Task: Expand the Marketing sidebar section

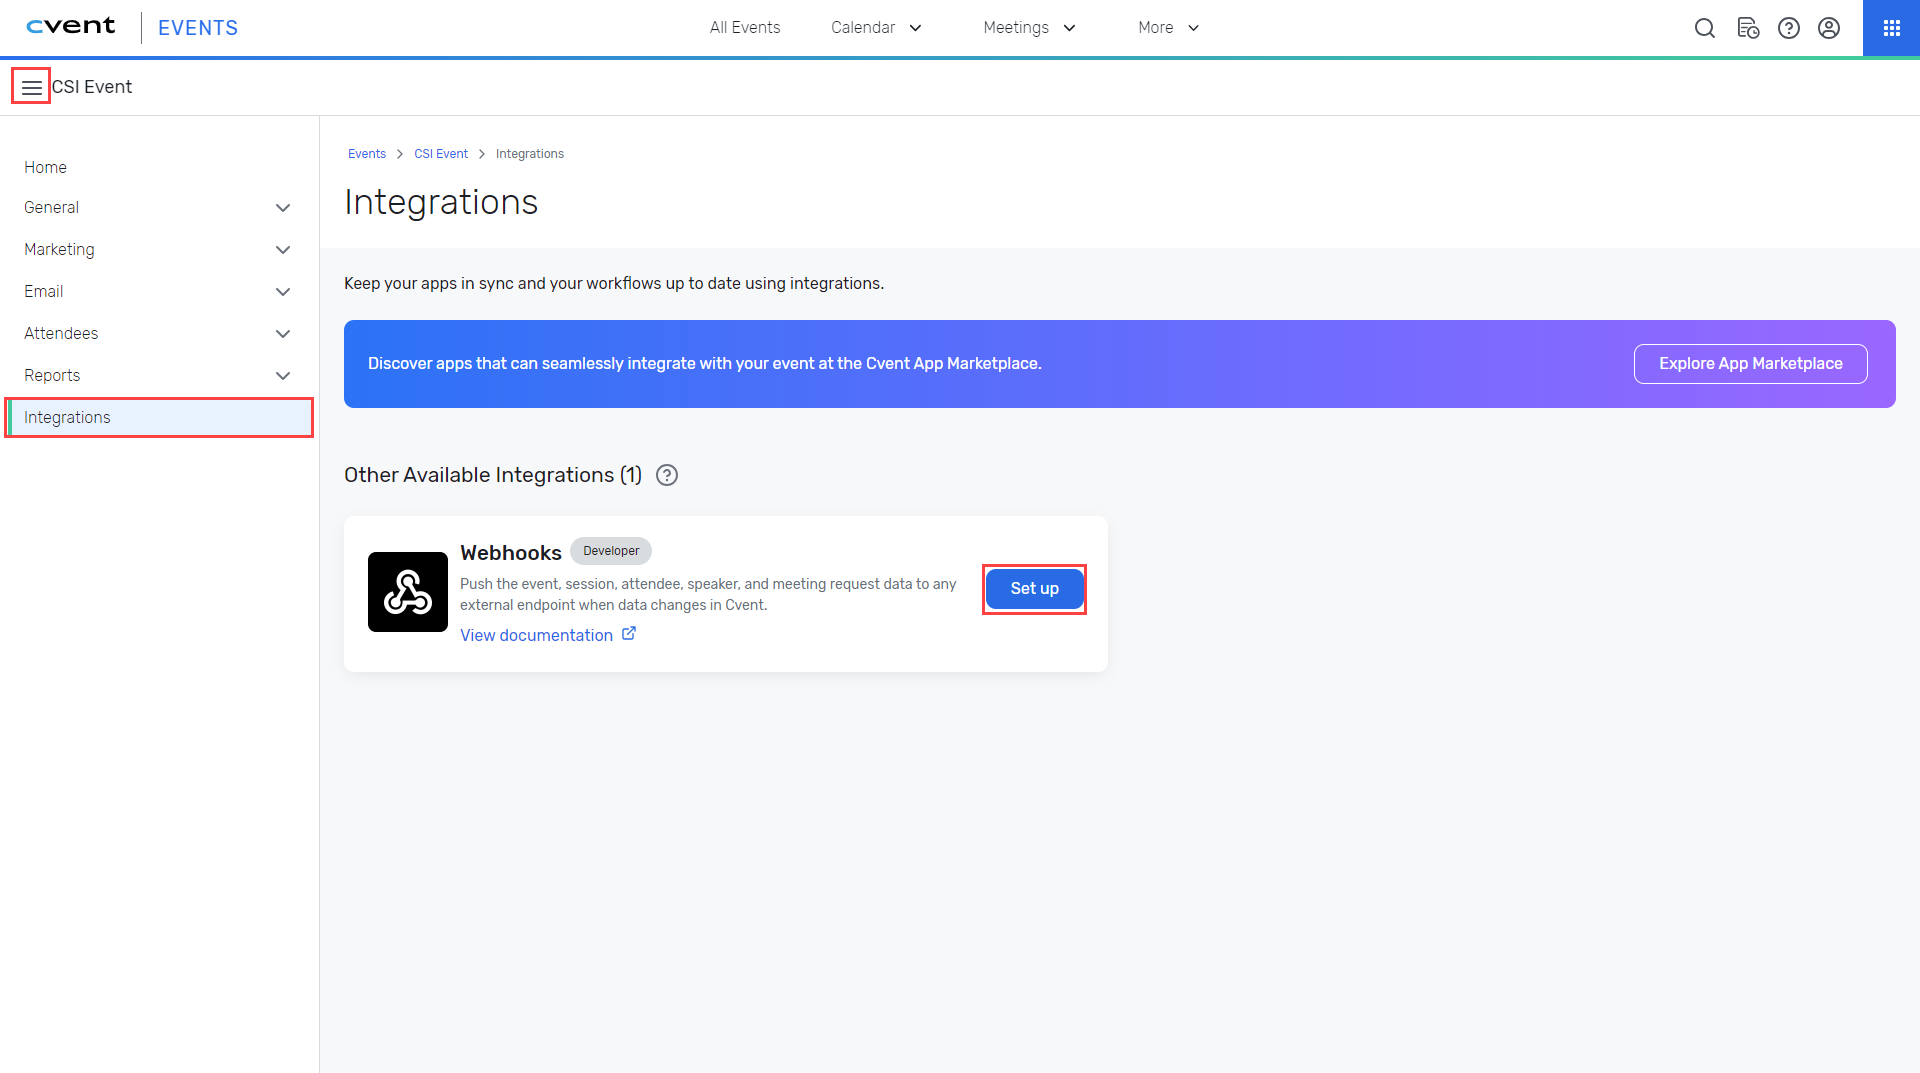Action: [x=283, y=250]
